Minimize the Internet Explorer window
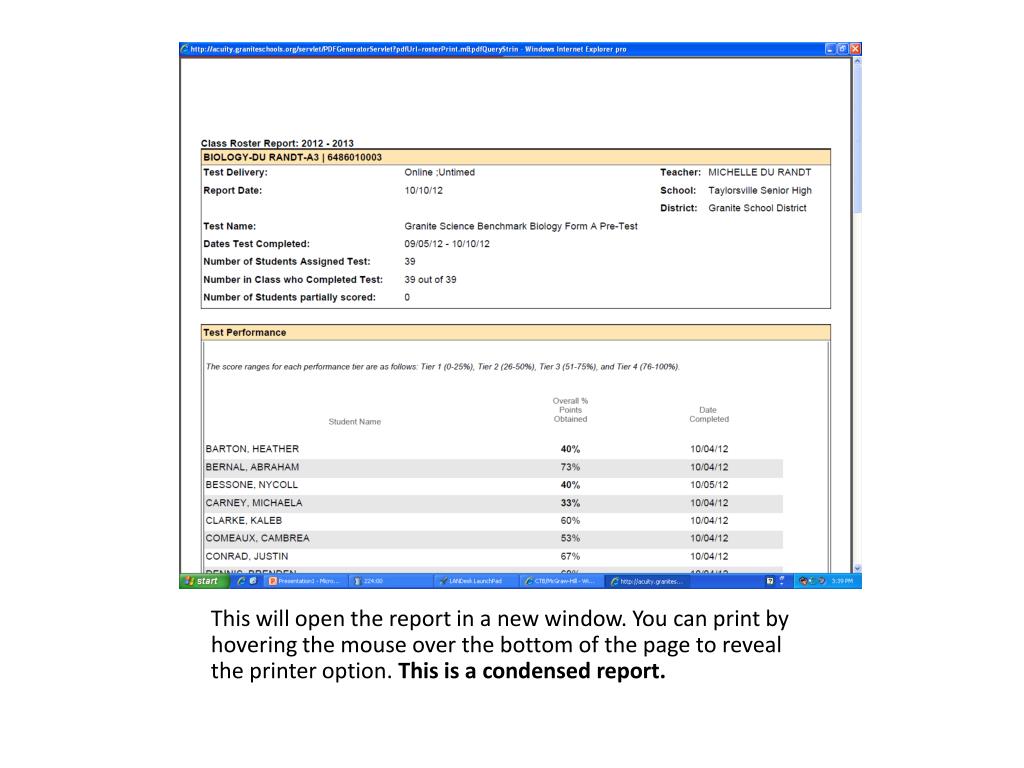The height and width of the screenshot is (768, 1024). tap(830, 49)
